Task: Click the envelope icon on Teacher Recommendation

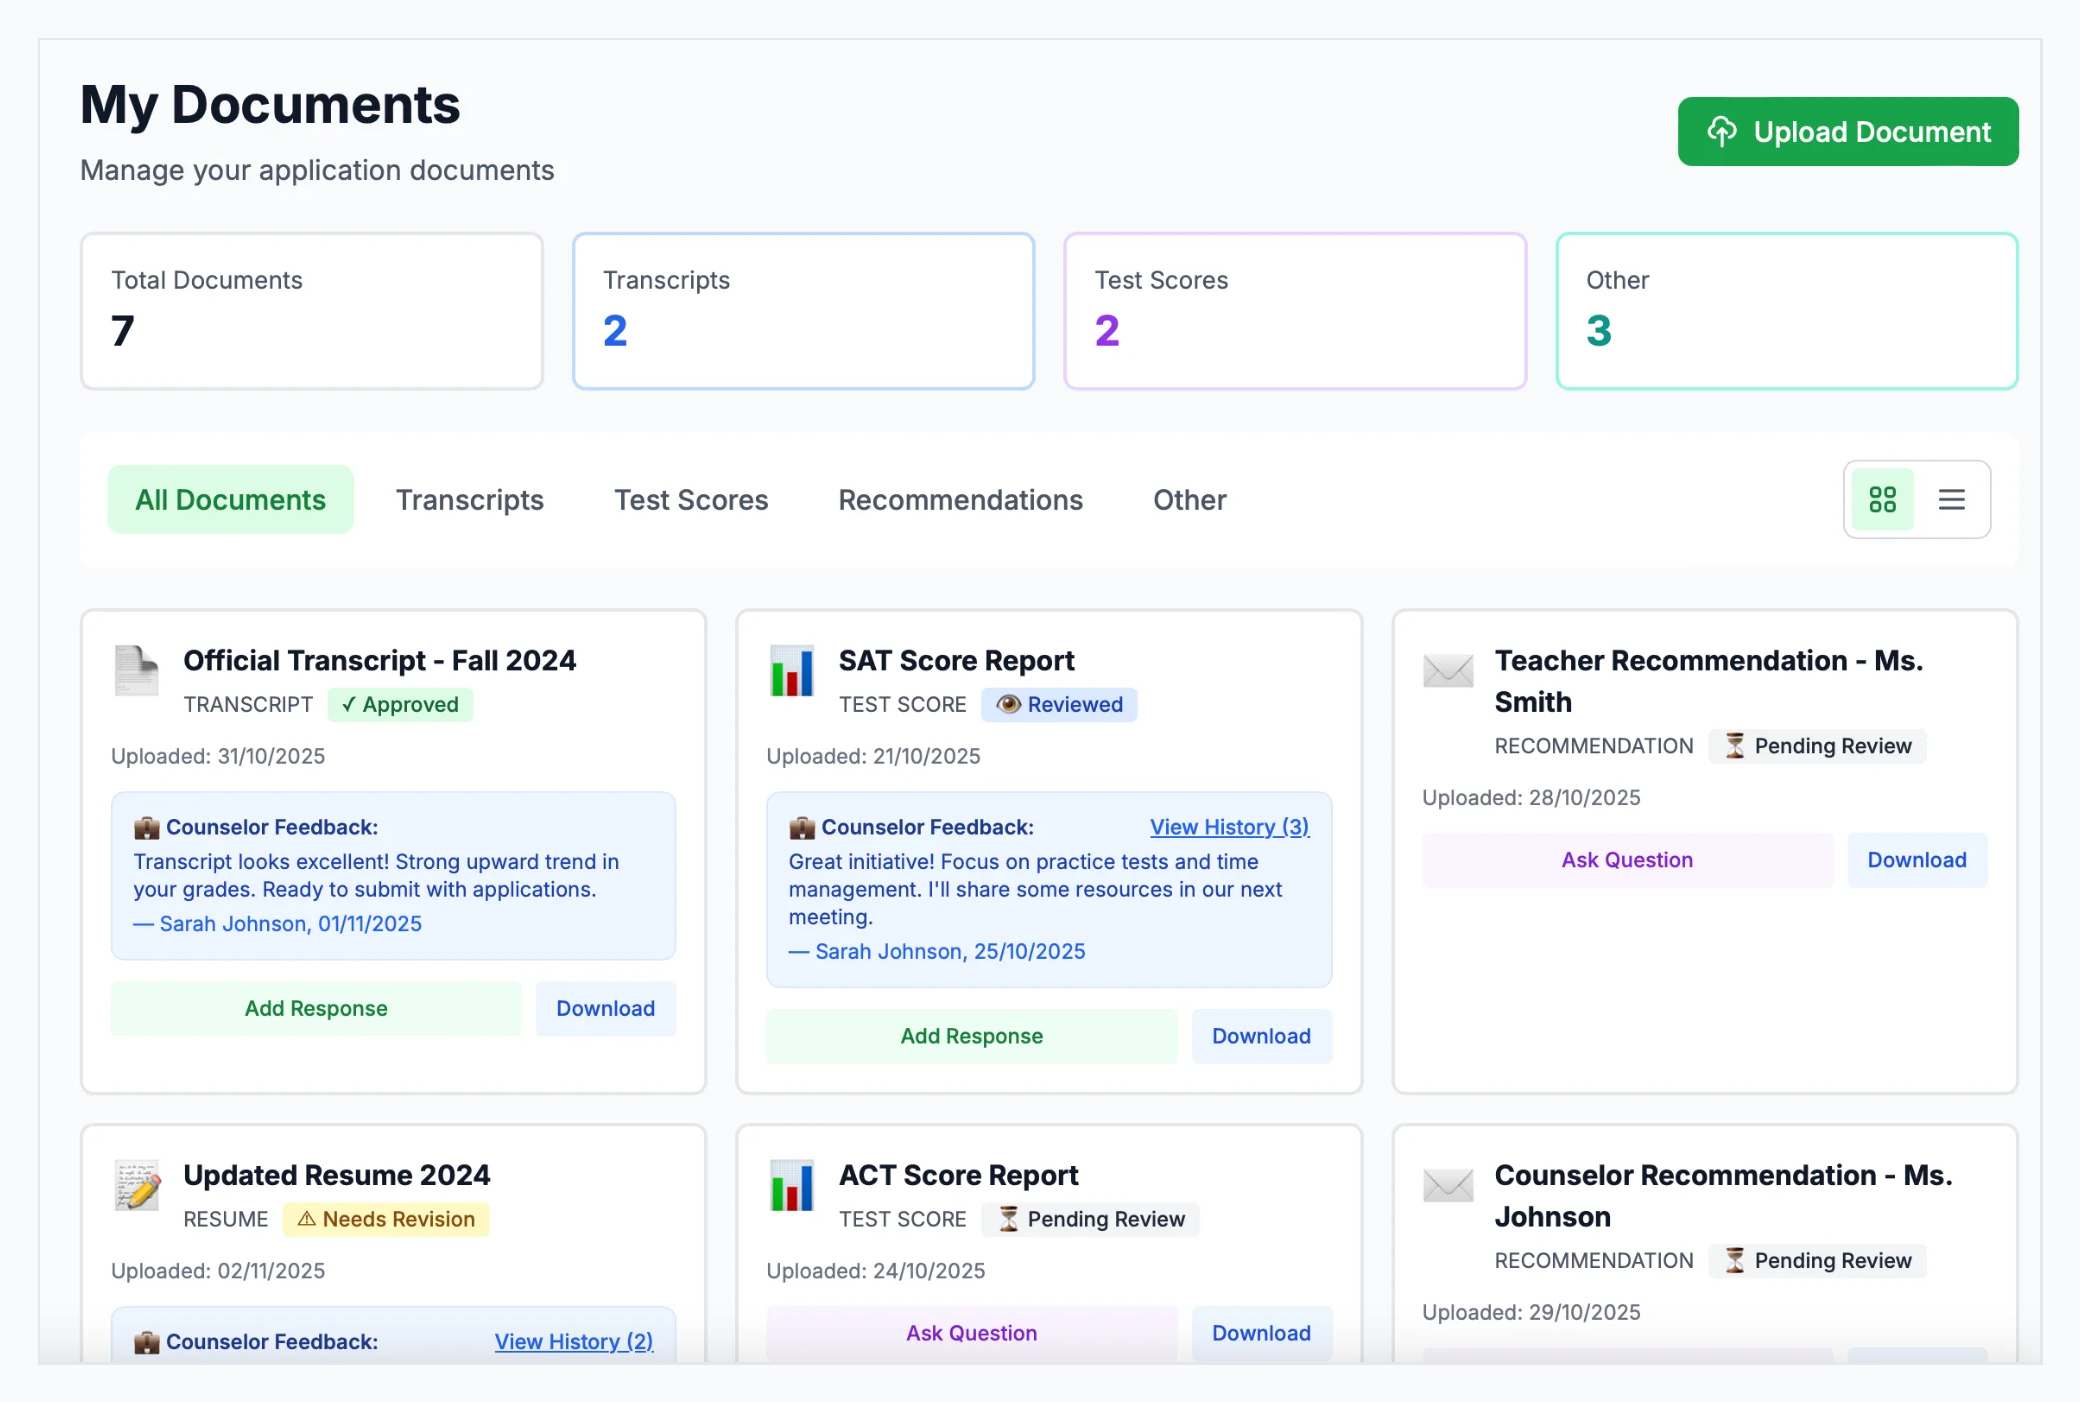Action: tap(1448, 671)
